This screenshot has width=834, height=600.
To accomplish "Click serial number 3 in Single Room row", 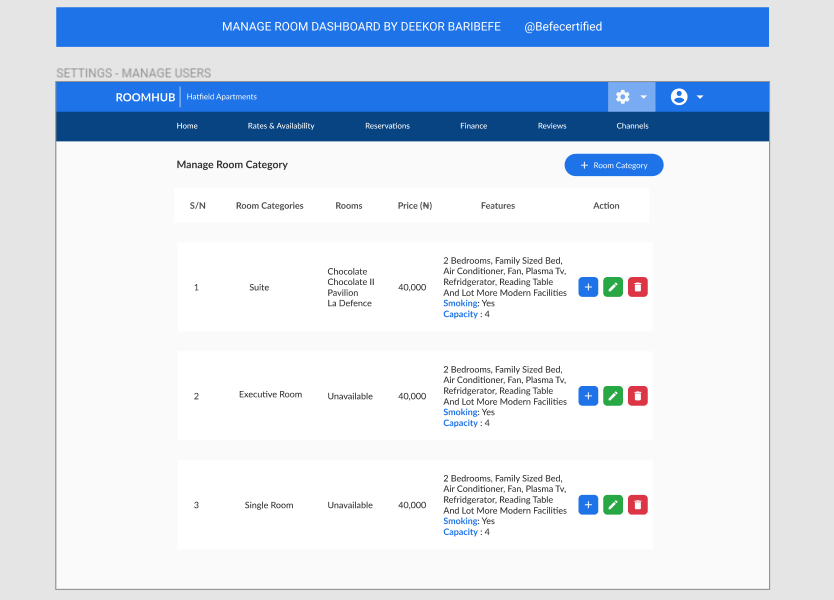I will point(196,505).
